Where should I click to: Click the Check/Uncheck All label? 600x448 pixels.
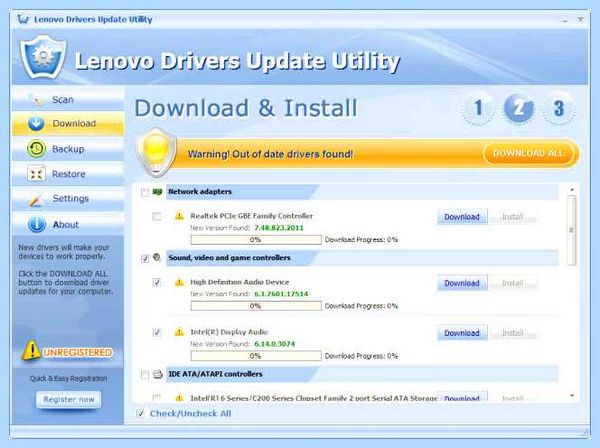(x=191, y=414)
